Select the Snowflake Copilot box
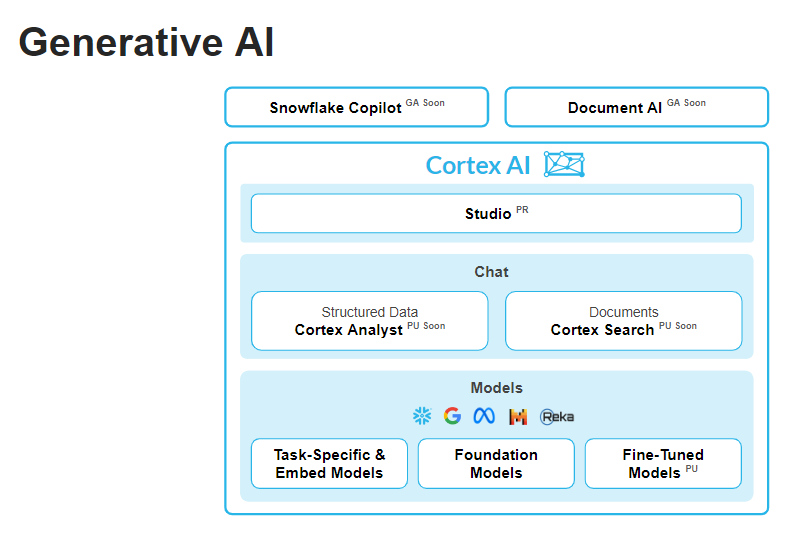The height and width of the screenshot is (540, 791). 357,107
